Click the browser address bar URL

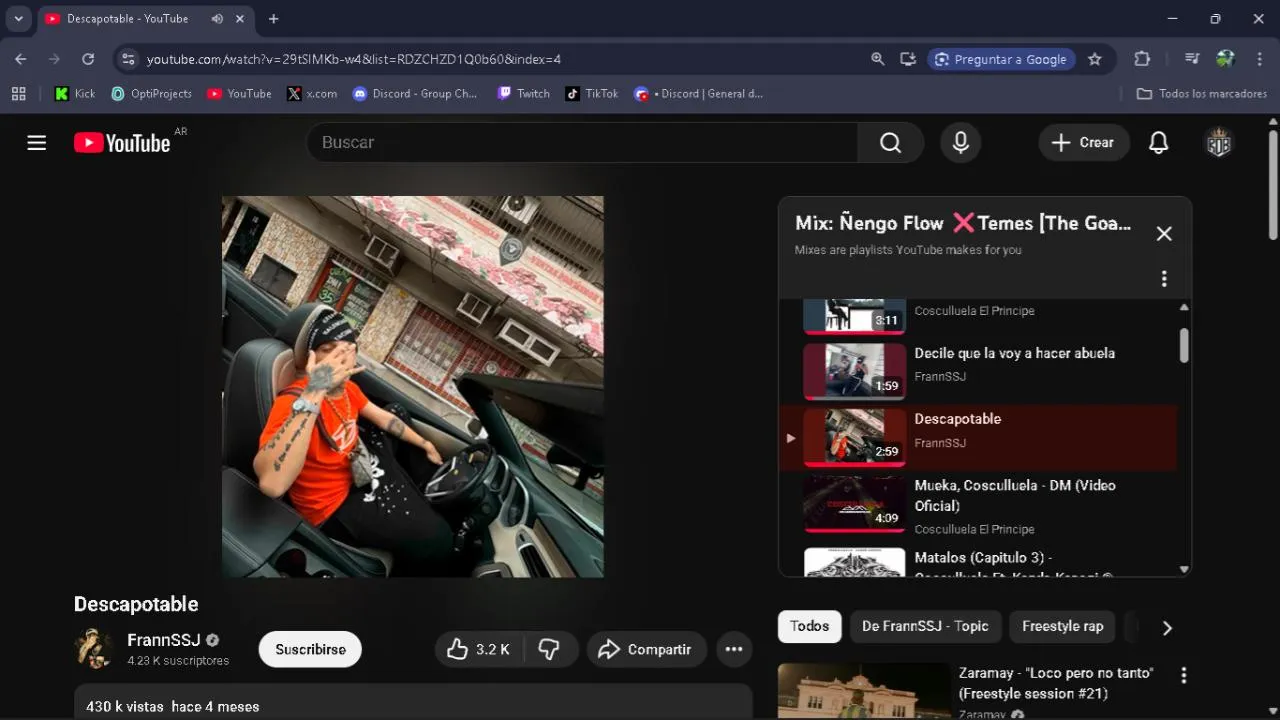click(354, 59)
